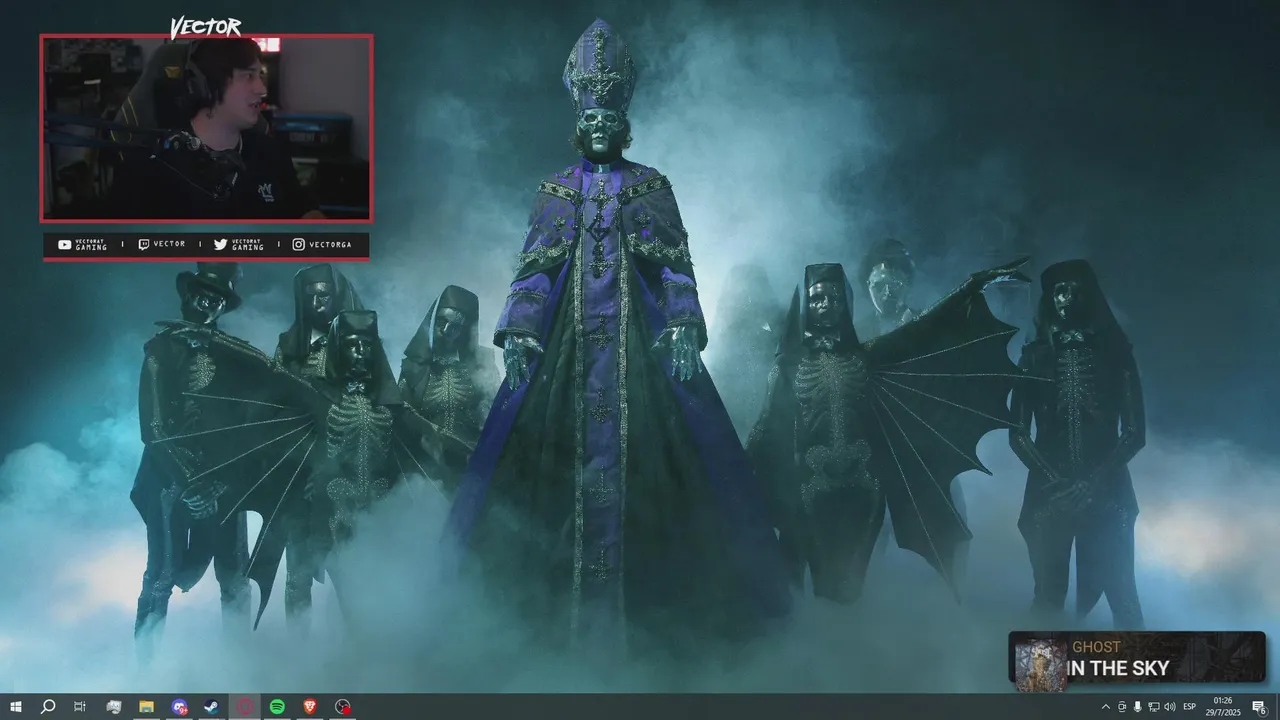Click the Meet Now camera tray icon
The height and width of the screenshot is (720, 1280).
pyautogui.click(x=1121, y=707)
